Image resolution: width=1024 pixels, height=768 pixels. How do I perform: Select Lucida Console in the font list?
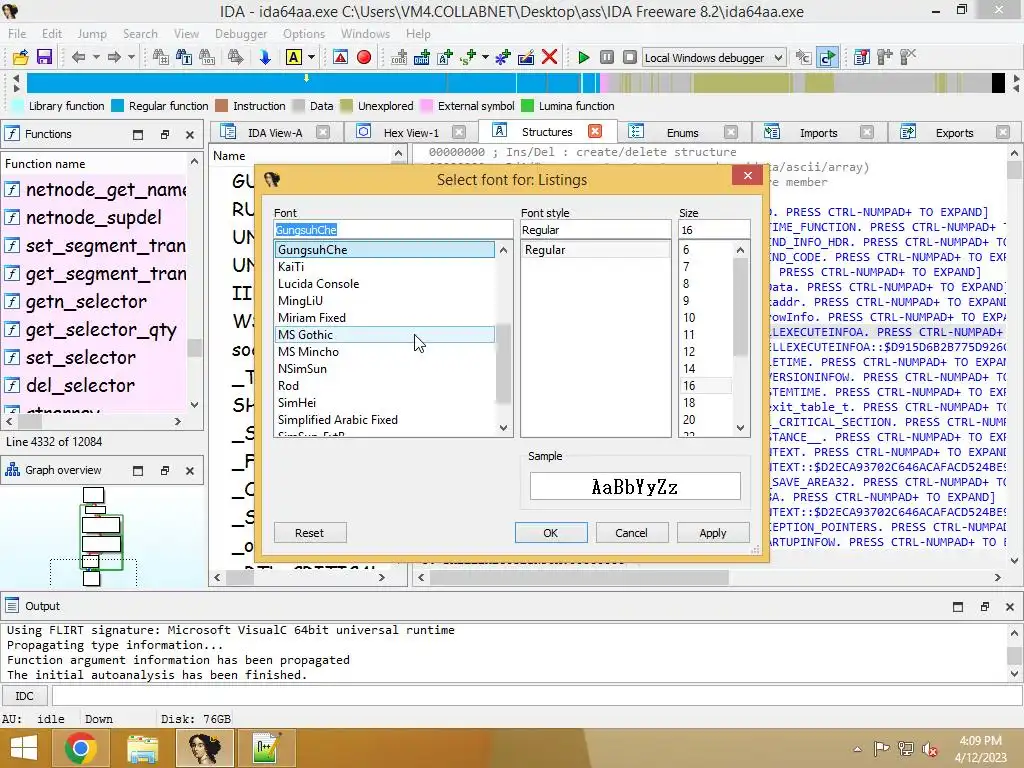tap(384, 283)
